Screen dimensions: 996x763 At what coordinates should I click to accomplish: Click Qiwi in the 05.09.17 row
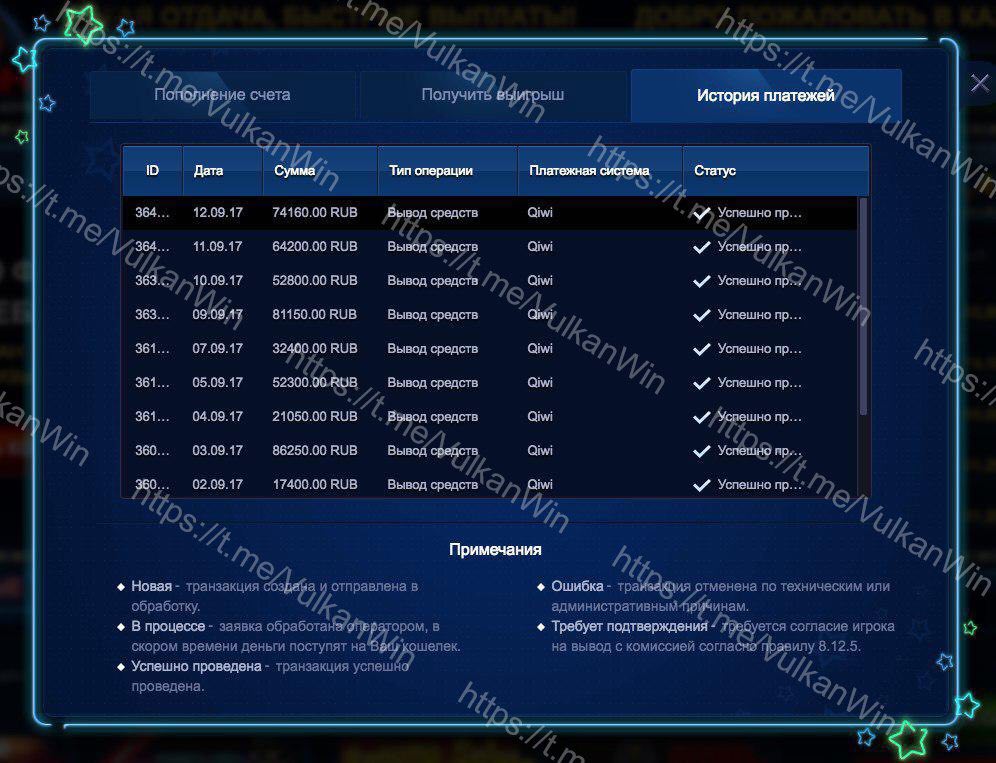(540, 382)
